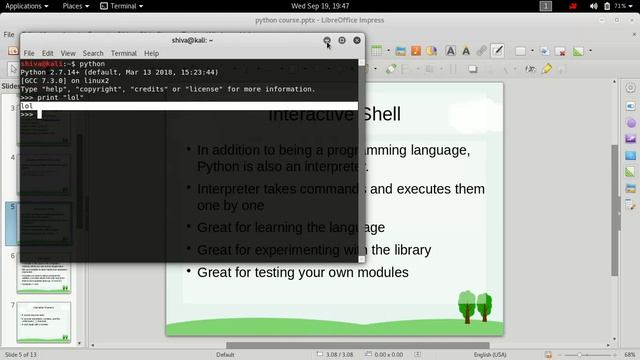The height and width of the screenshot is (360, 640).
Task: Click the 68% zoom level value
Action: click(x=629, y=355)
